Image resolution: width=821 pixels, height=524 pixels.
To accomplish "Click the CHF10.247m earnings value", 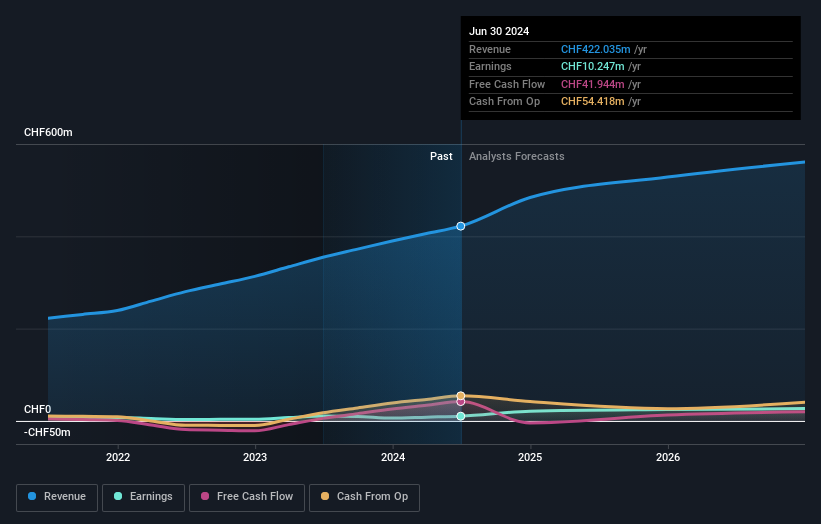I will point(592,66).
